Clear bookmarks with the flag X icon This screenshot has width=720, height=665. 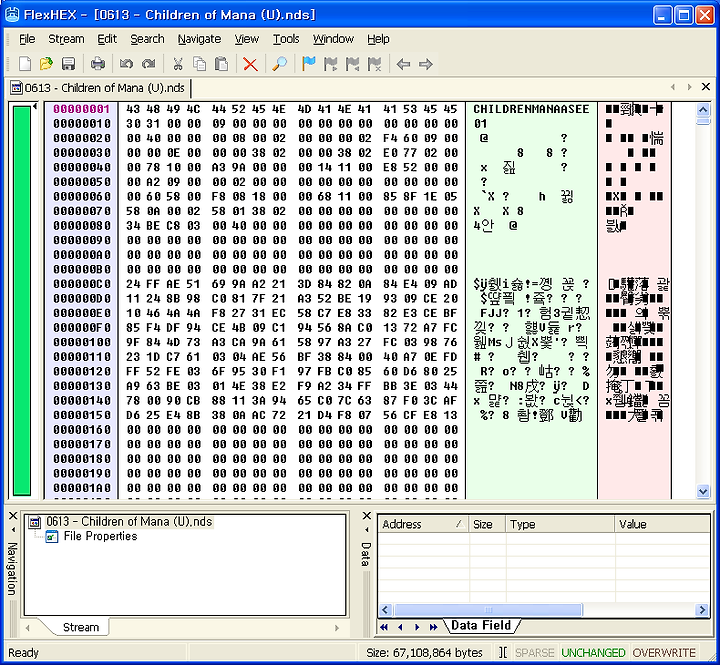point(375,64)
